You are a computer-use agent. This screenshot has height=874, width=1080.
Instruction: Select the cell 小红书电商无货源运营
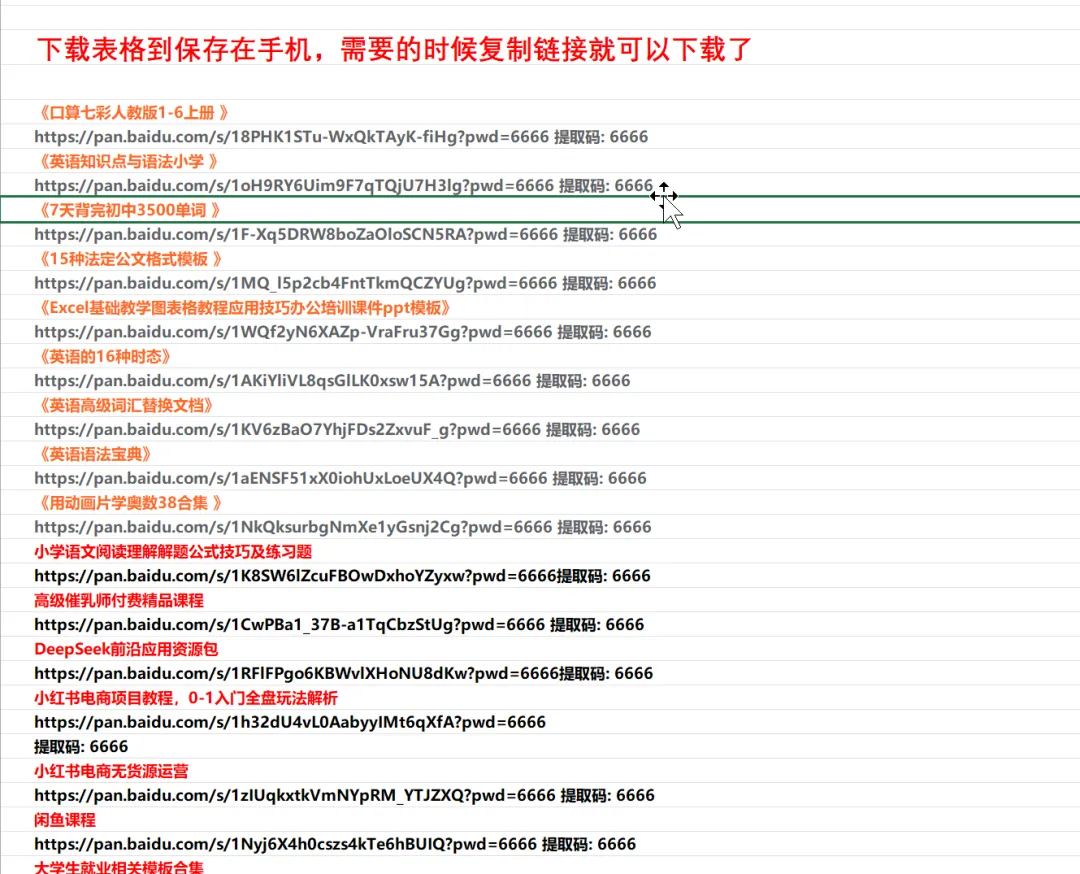tap(111, 771)
